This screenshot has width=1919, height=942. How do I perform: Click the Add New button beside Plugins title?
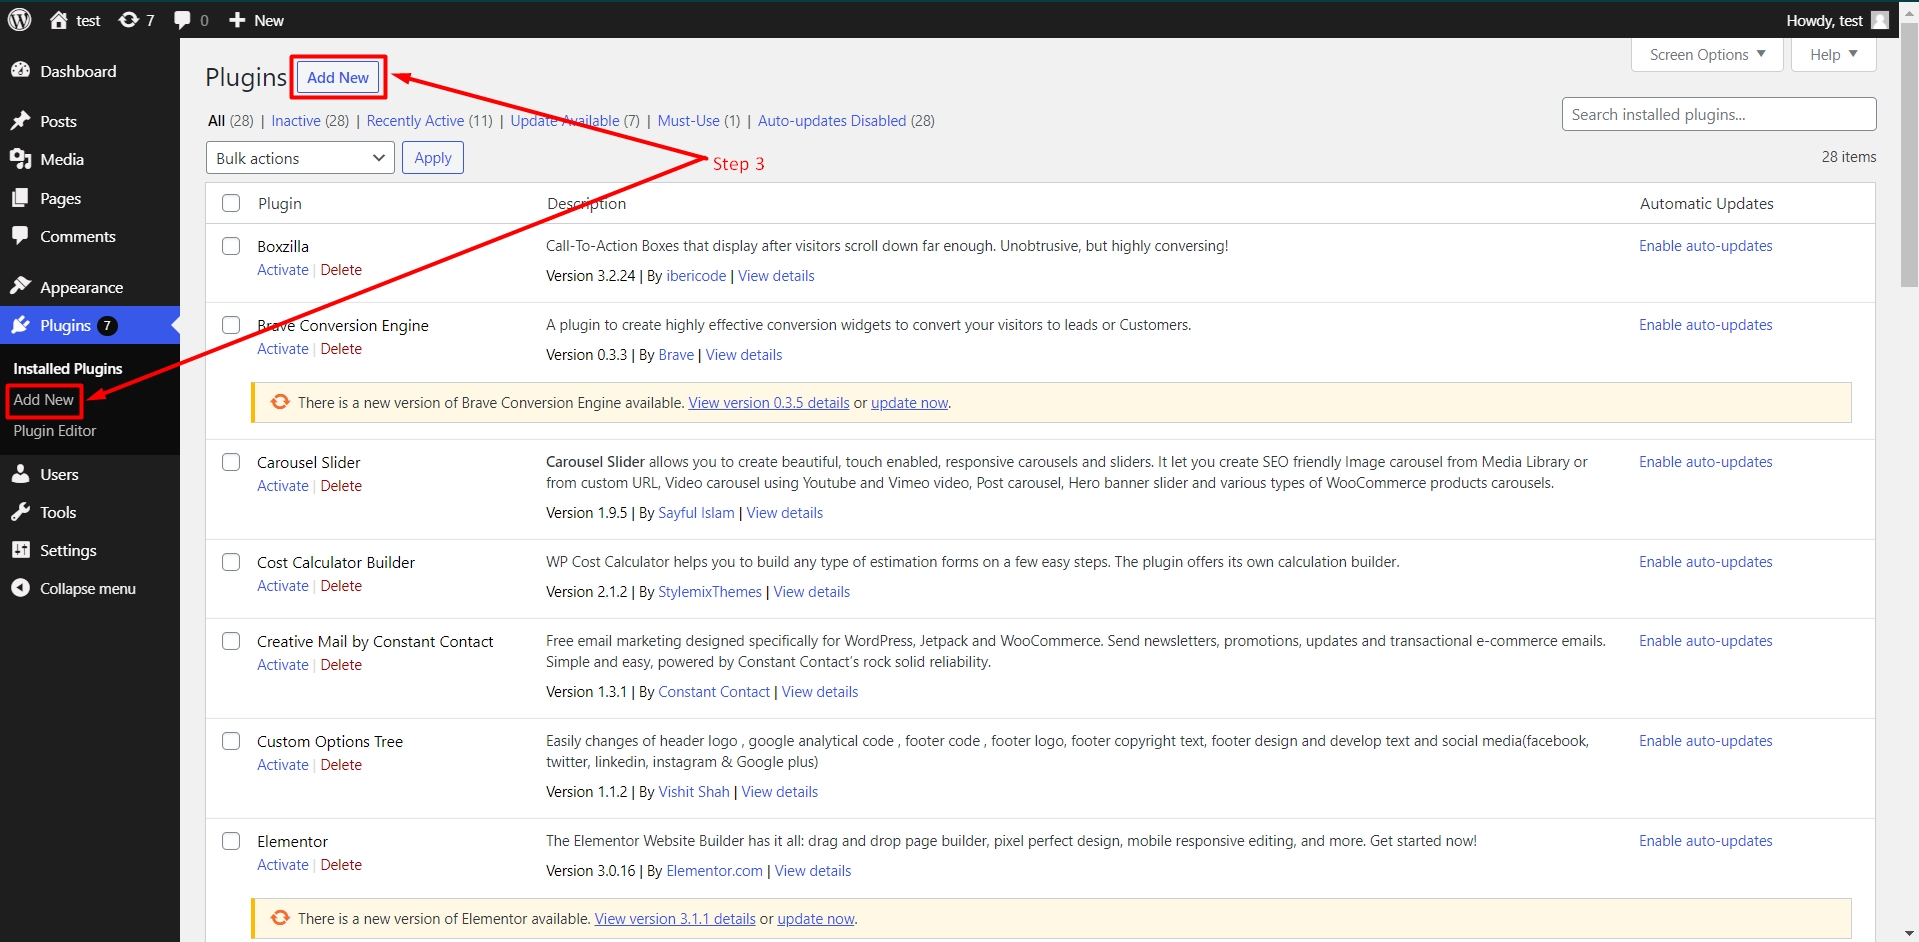pos(338,77)
